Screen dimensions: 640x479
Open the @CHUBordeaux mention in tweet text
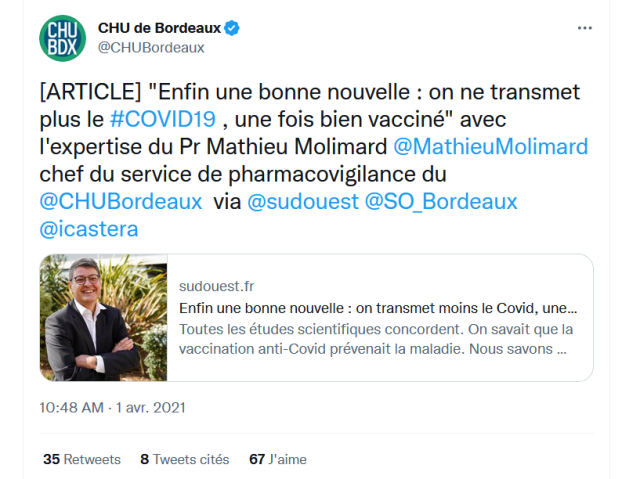coord(121,202)
